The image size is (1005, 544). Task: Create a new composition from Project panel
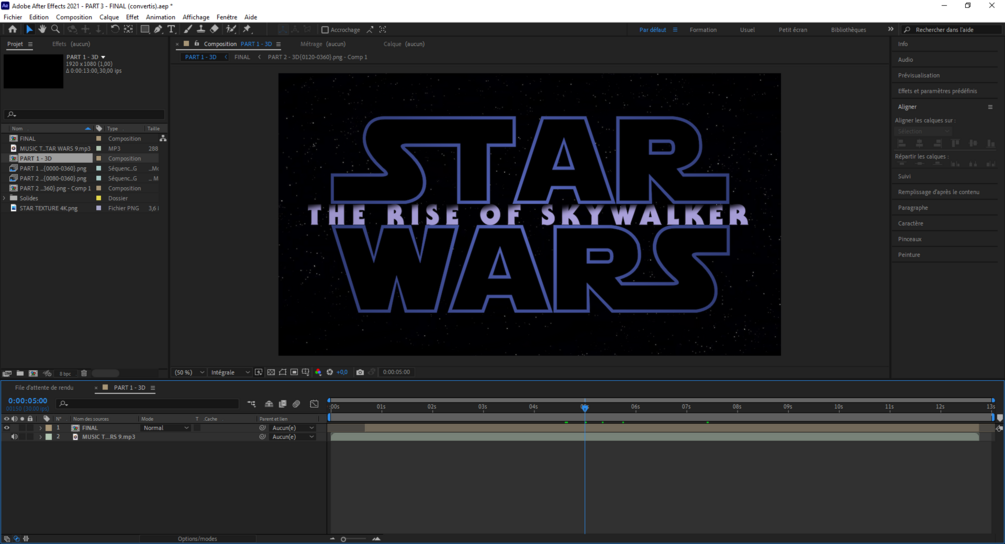click(33, 374)
